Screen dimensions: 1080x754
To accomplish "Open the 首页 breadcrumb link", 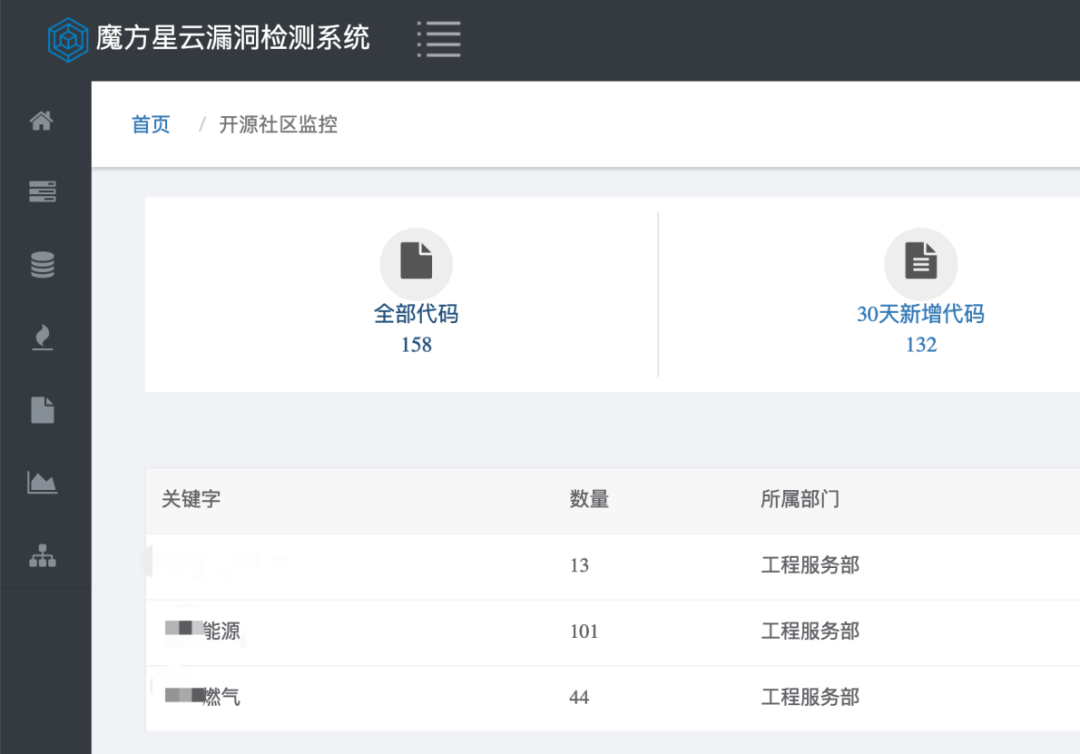I will (x=150, y=124).
